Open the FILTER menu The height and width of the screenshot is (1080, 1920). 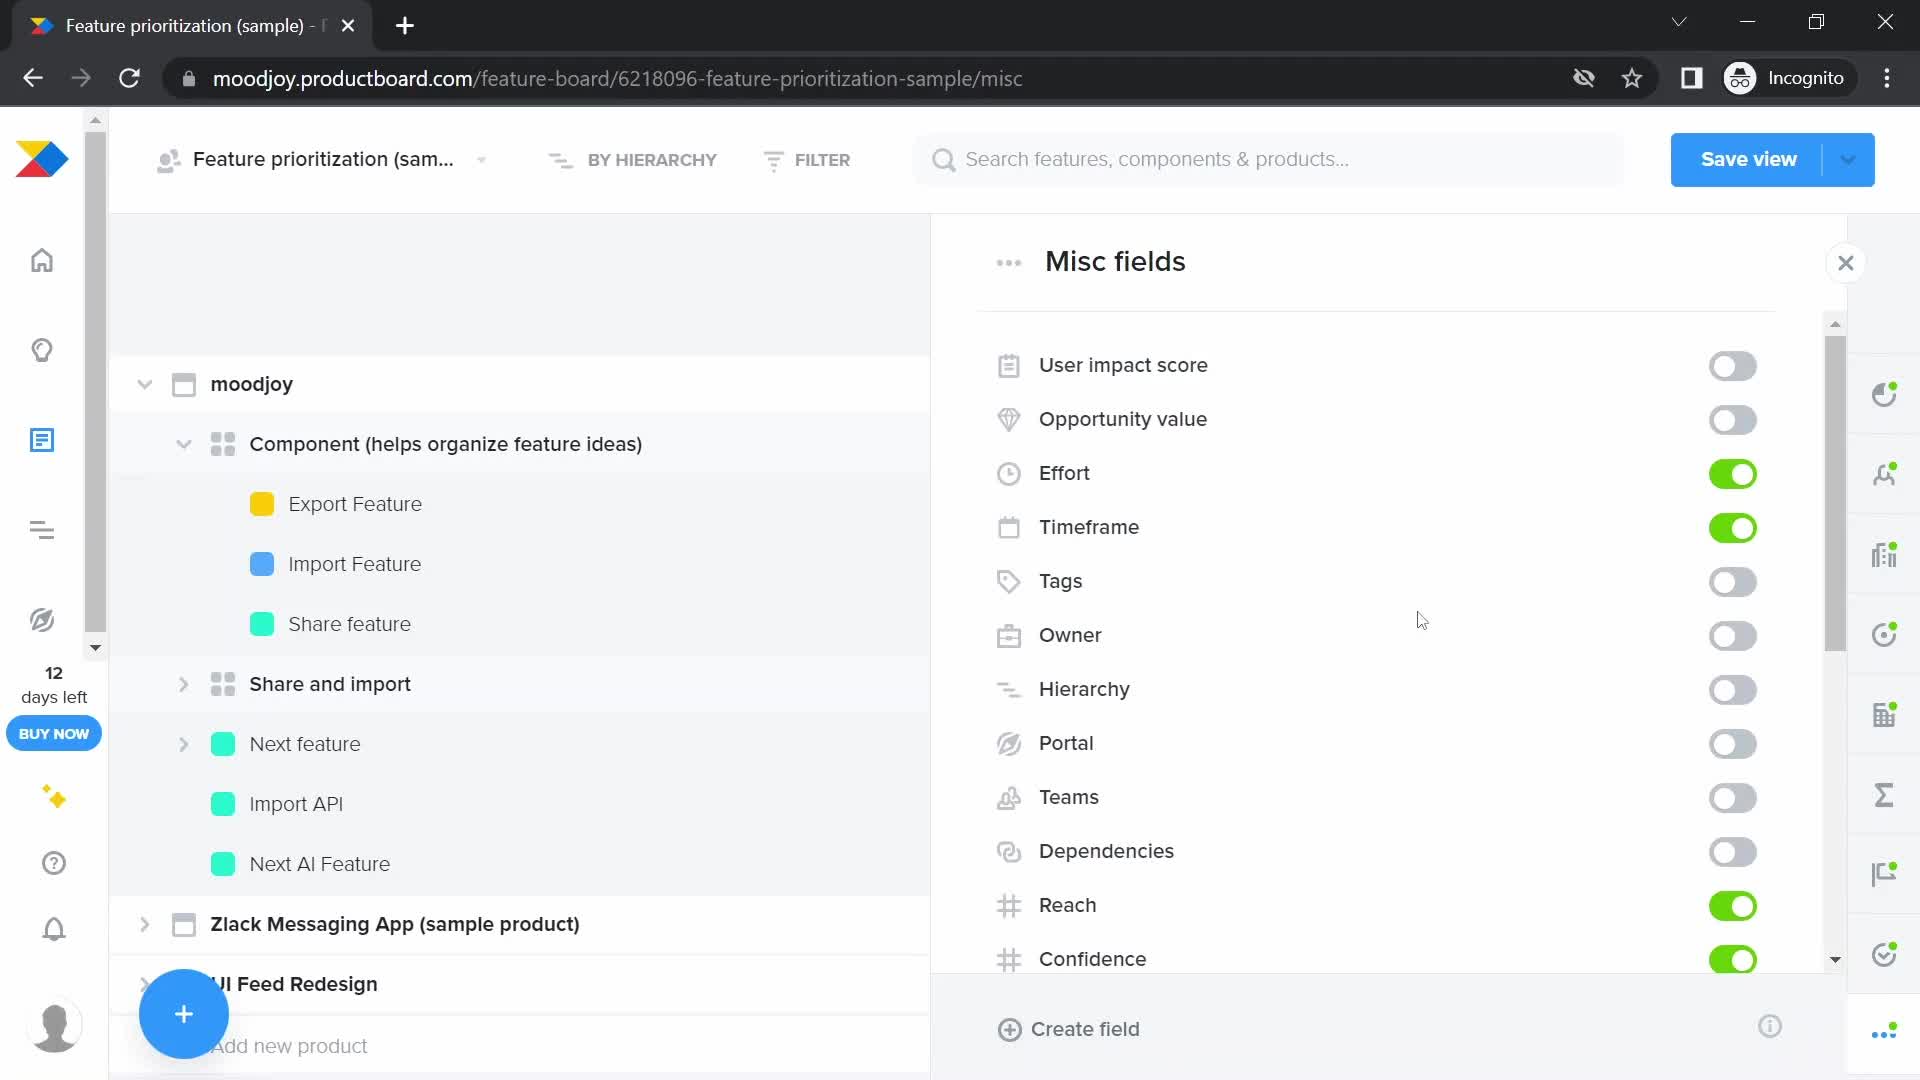click(806, 160)
